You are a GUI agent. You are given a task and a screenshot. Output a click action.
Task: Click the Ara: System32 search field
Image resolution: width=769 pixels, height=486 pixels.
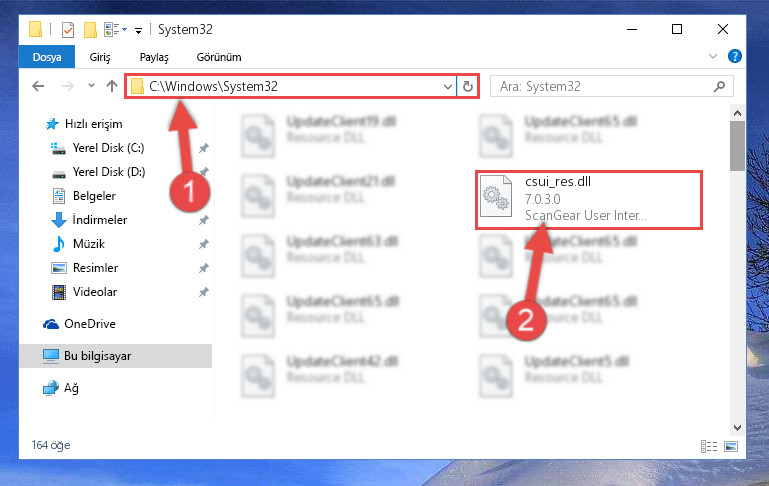(603, 87)
